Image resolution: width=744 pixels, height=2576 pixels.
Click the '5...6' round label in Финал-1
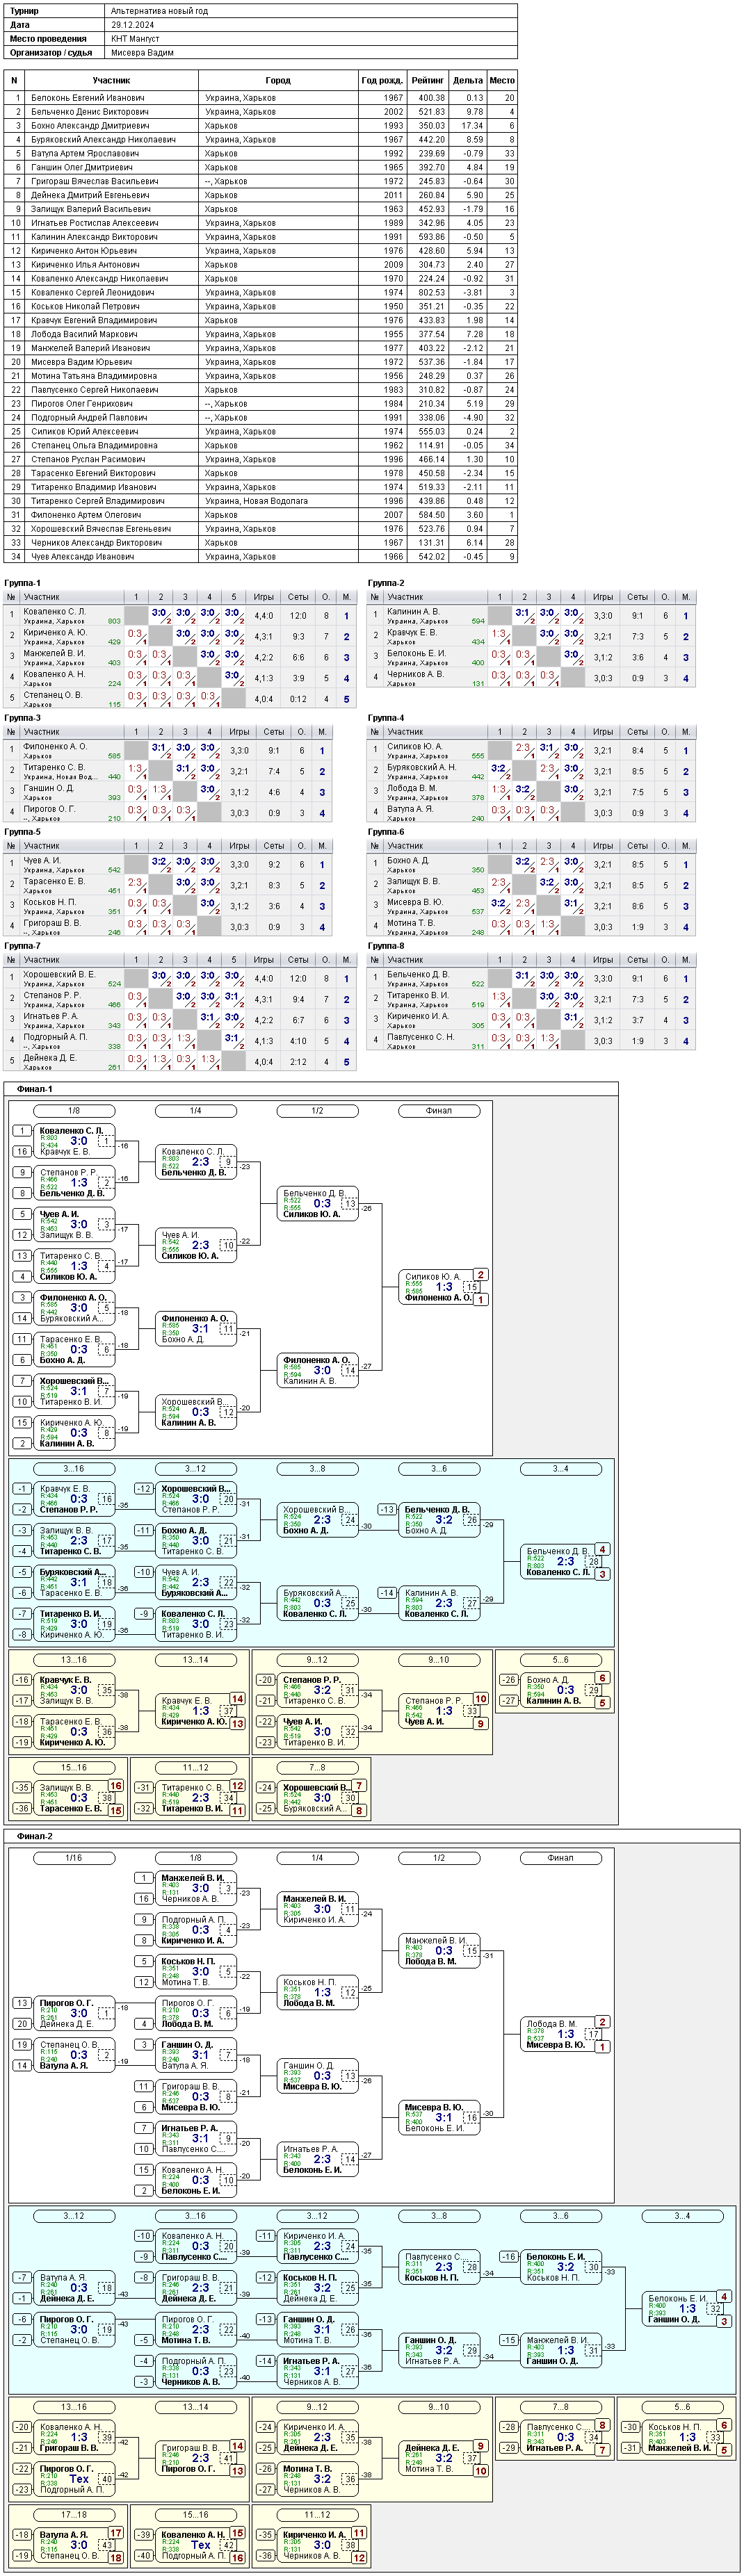(560, 1661)
